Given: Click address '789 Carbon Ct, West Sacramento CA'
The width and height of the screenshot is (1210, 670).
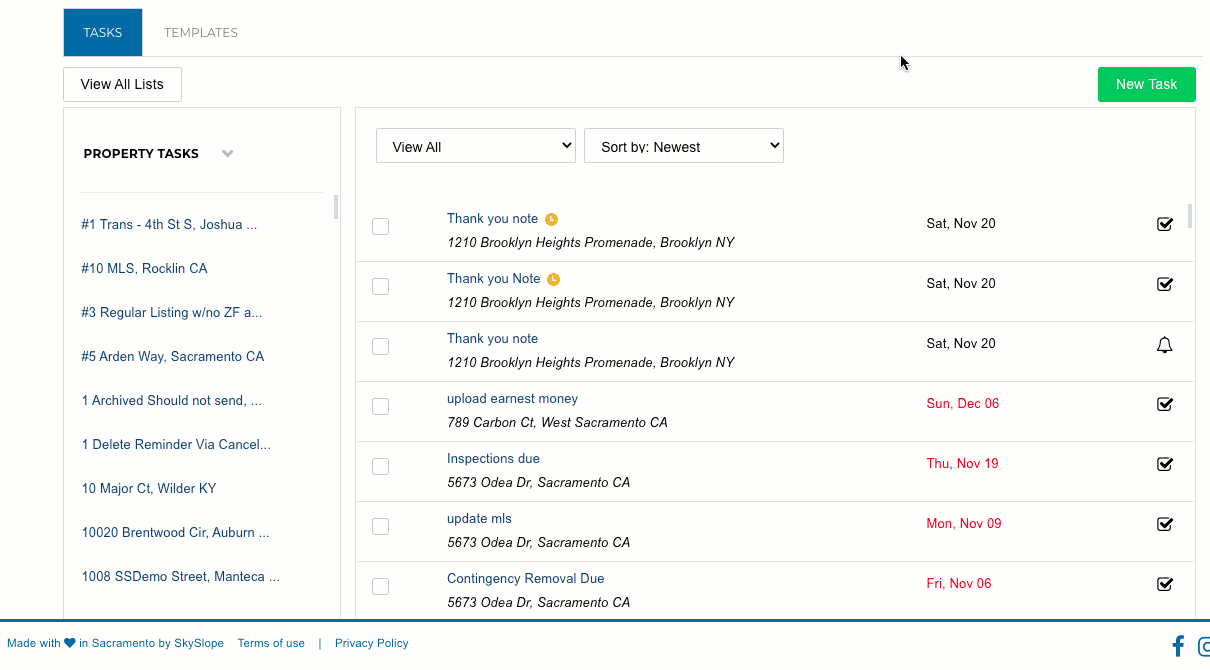Looking at the screenshot, I should pos(557,423).
